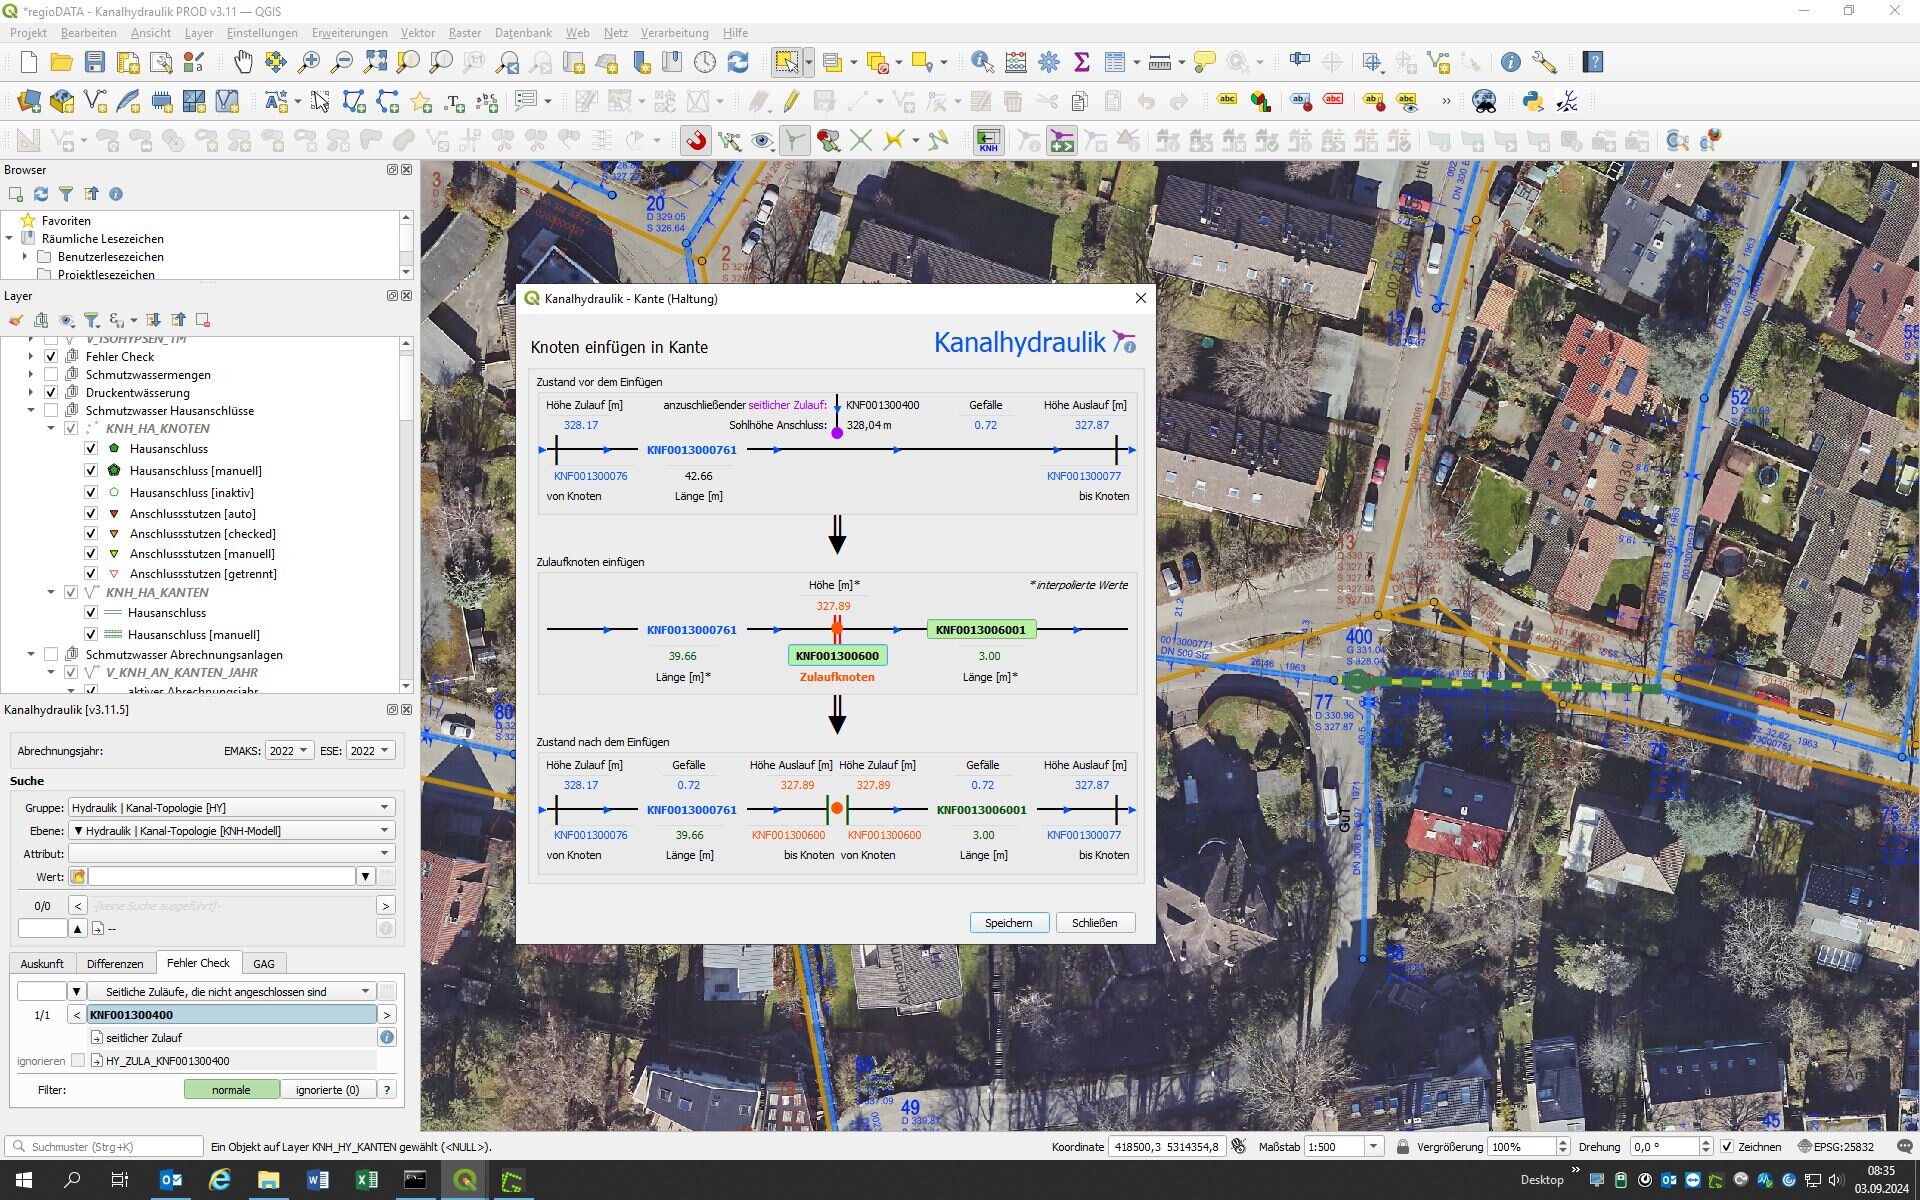1920x1200 pixels.
Task: Click the New Shapefile Layer icon
Action: [95, 101]
